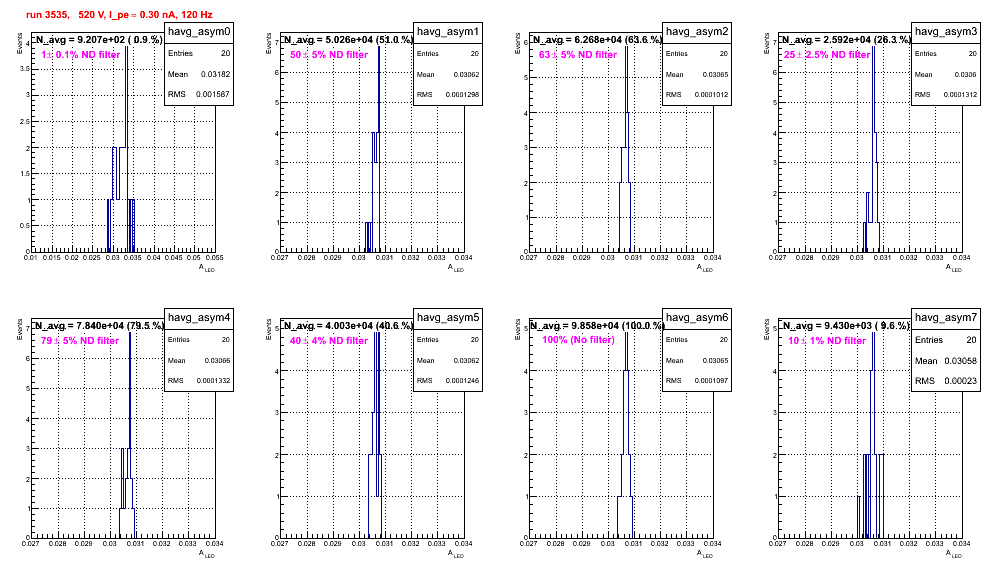Click RMS value 0.0001012 in havg_asym2

(x=711, y=95)
